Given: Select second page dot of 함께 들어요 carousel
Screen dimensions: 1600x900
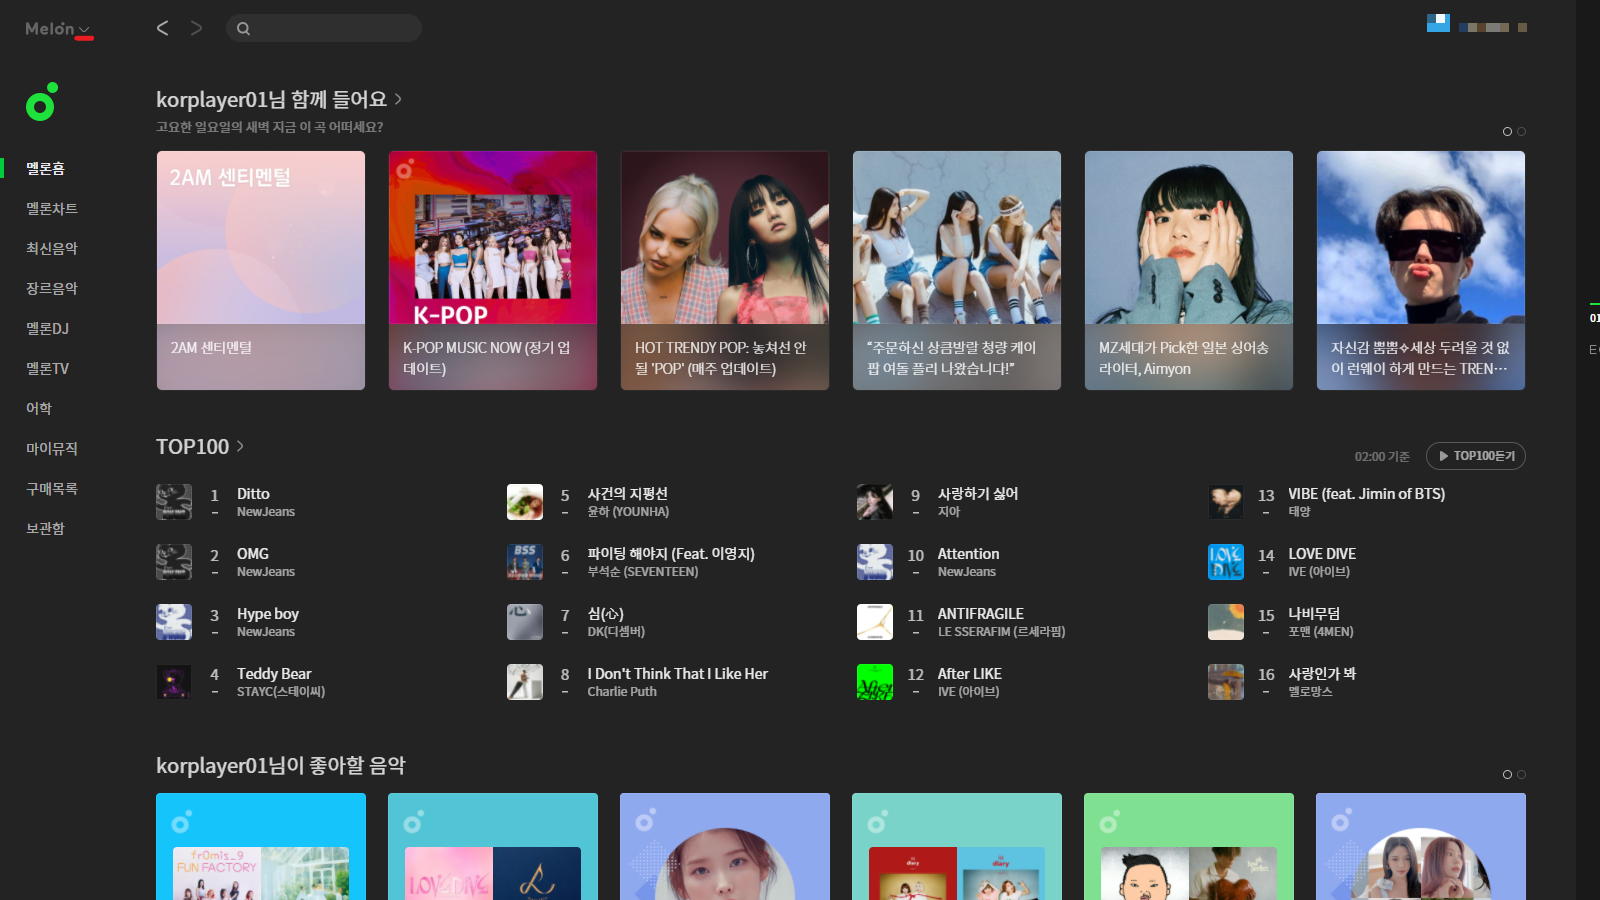Looking at the screenshot, I should pyautogui.click(x=1521, y=132).
